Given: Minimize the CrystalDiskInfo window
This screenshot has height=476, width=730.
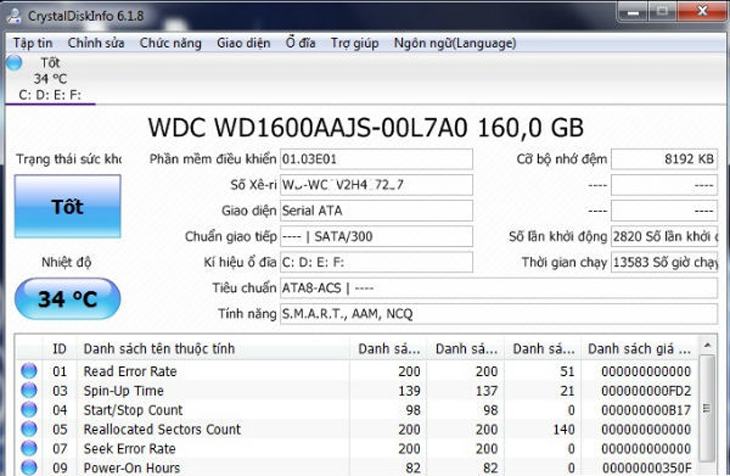Looking at the screenshot, I should coord(633,11).
